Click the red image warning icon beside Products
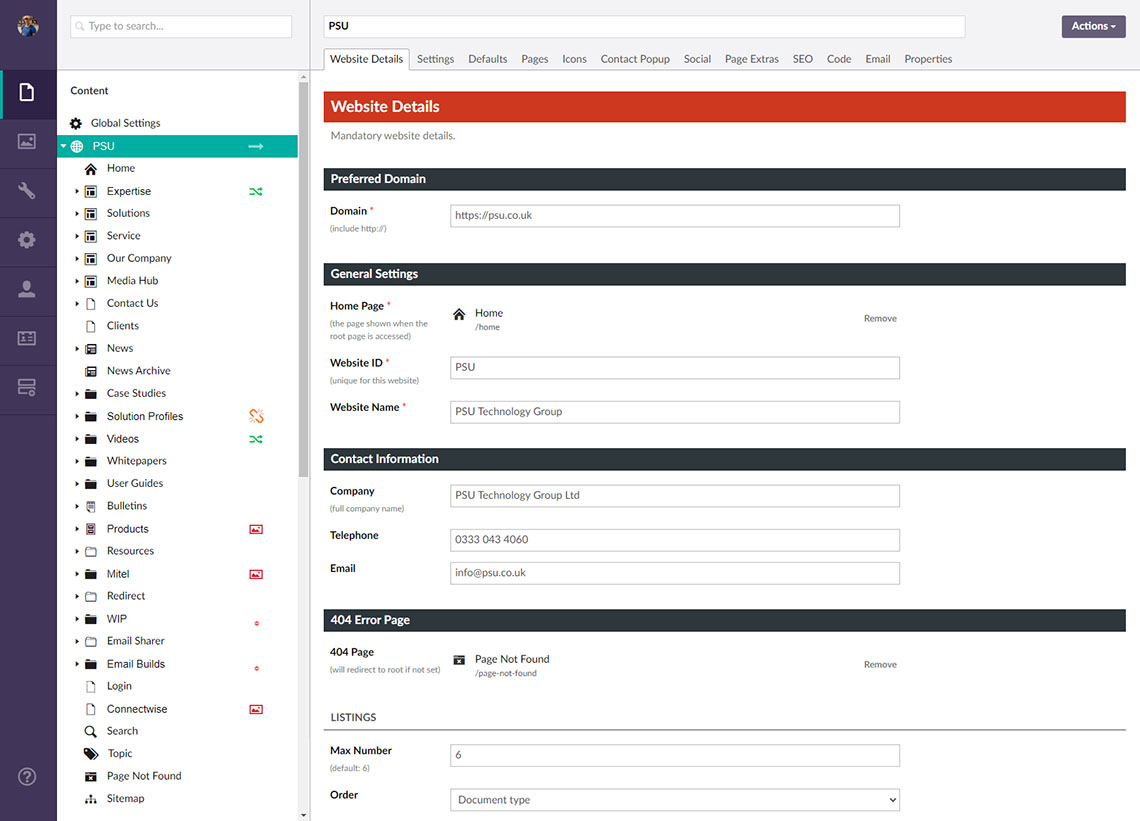 click(255, 528)
